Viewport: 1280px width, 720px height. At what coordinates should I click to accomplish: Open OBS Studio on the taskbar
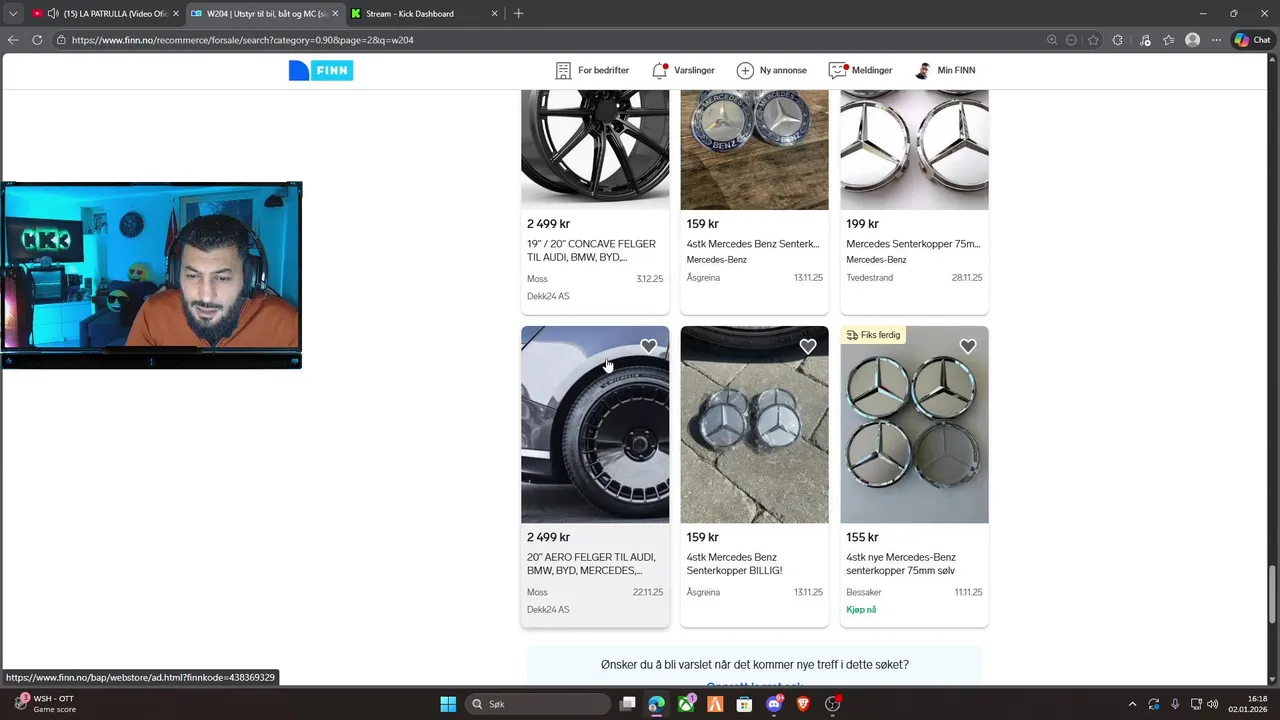coord(832,704)
